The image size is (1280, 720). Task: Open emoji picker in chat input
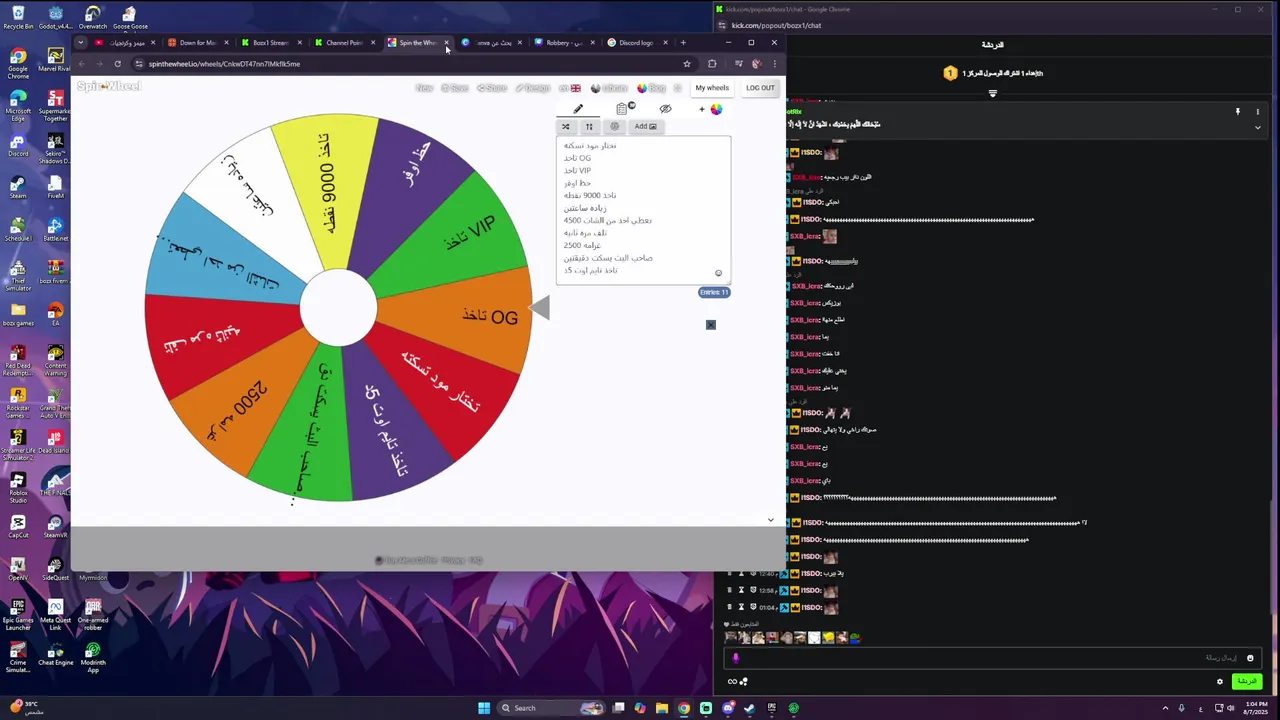pyautogui.click(x=1250, y=658)
